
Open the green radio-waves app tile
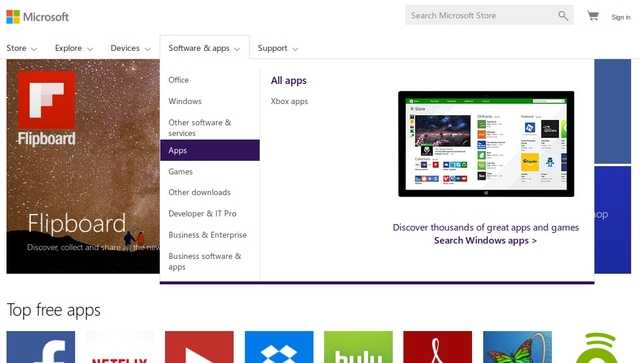click(597, 347)
